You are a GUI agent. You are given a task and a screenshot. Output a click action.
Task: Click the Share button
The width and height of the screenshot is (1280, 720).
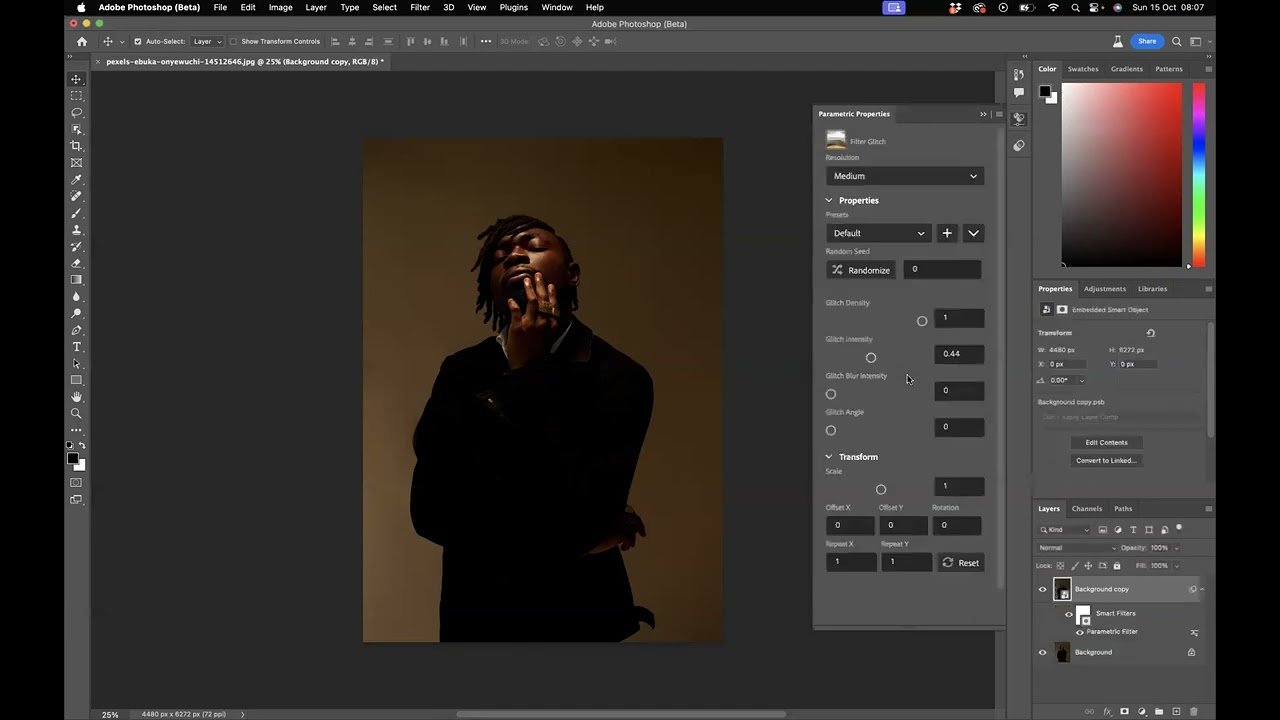click(1147, 41)
